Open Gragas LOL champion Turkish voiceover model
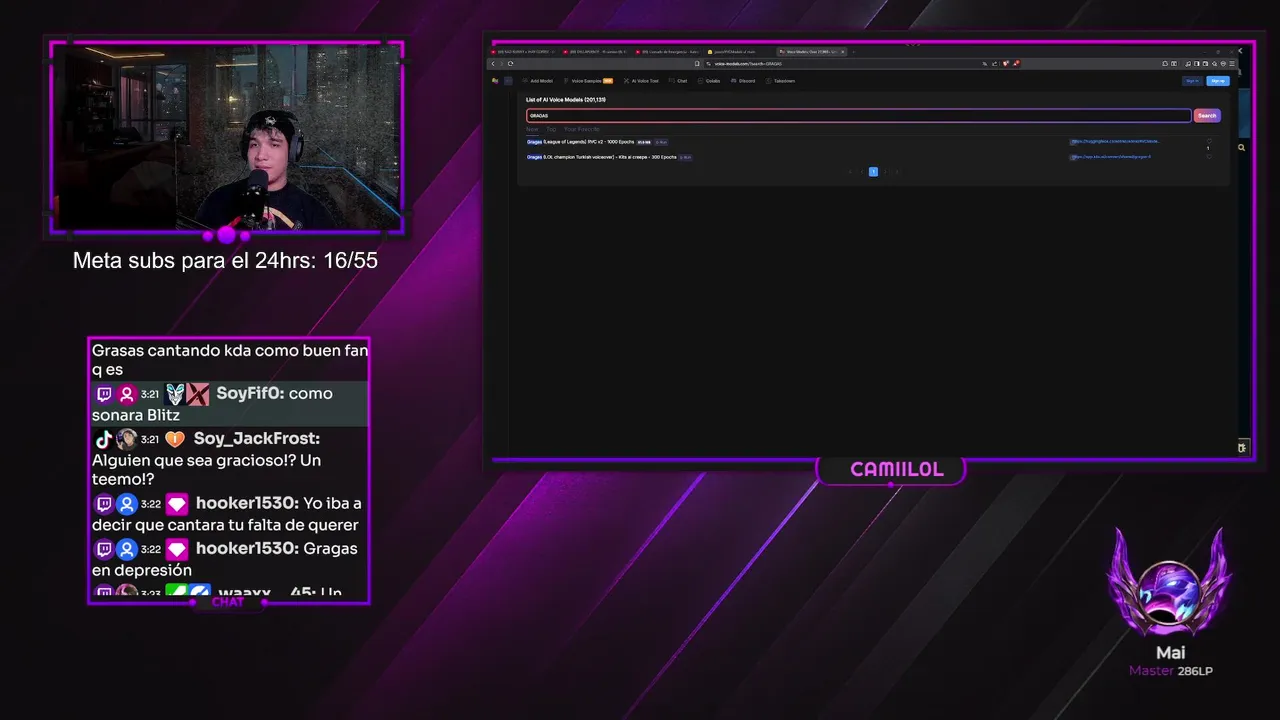 [601, 157]
